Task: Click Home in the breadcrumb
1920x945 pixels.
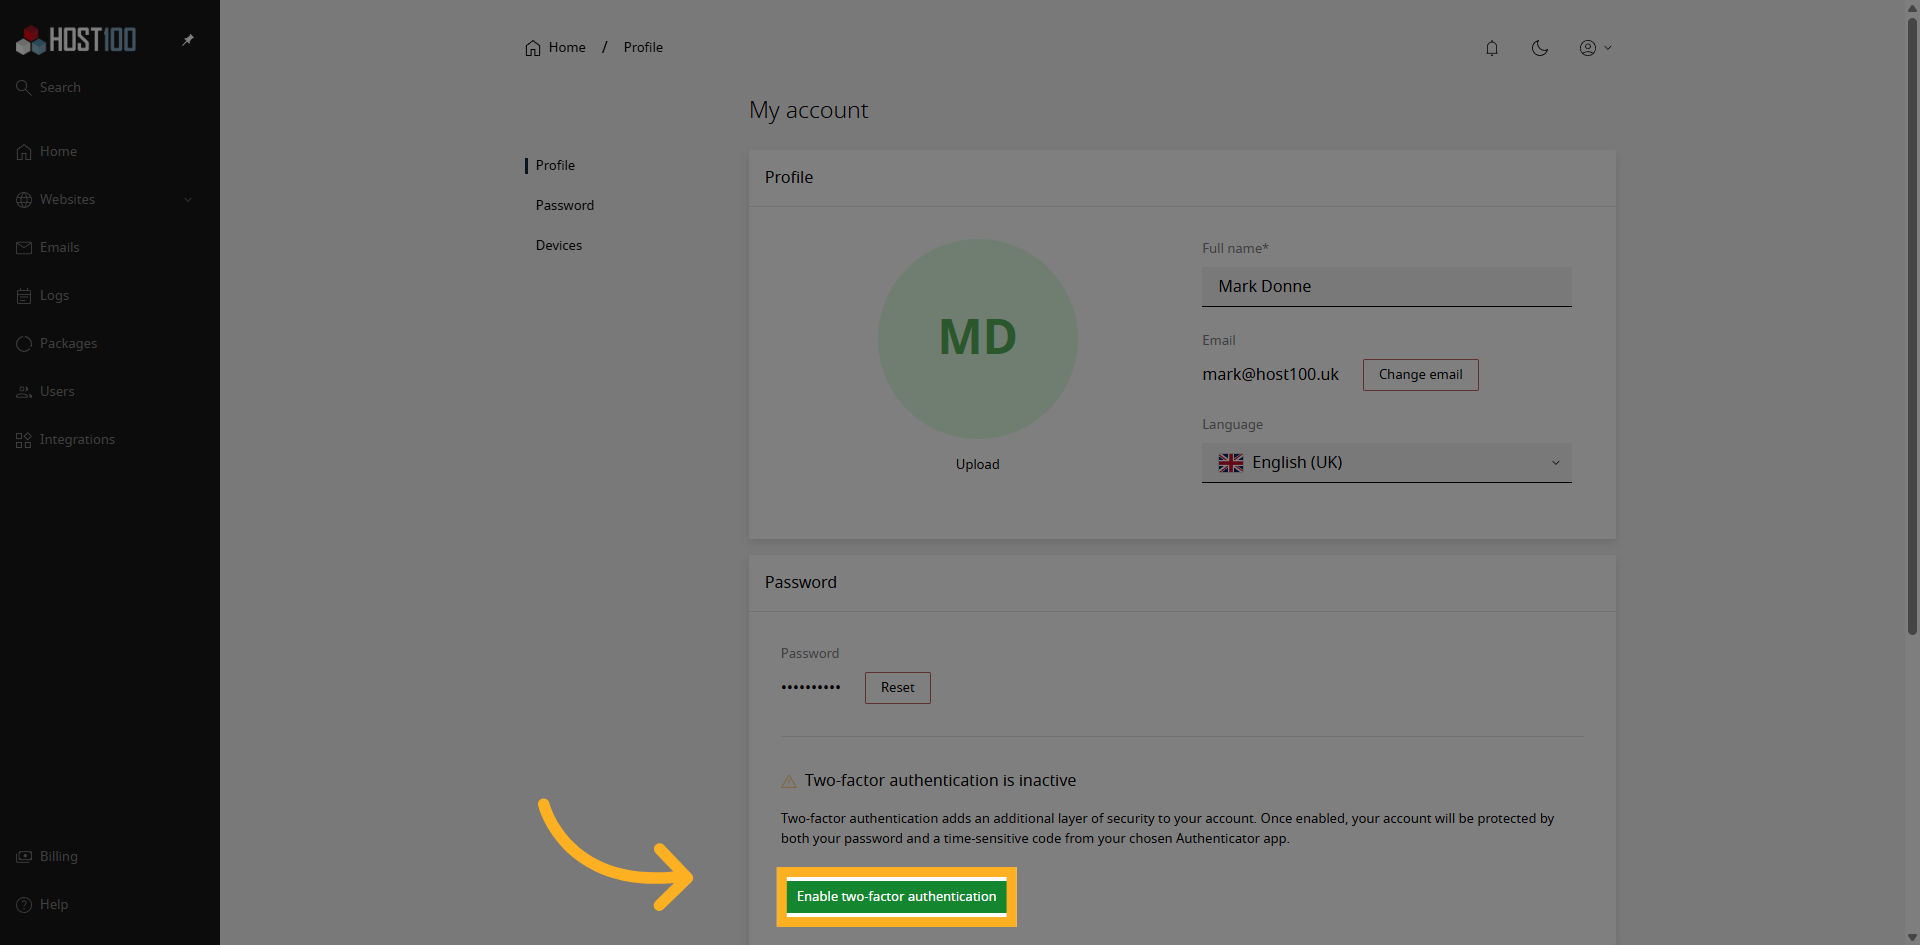Action: click(565, 47)
